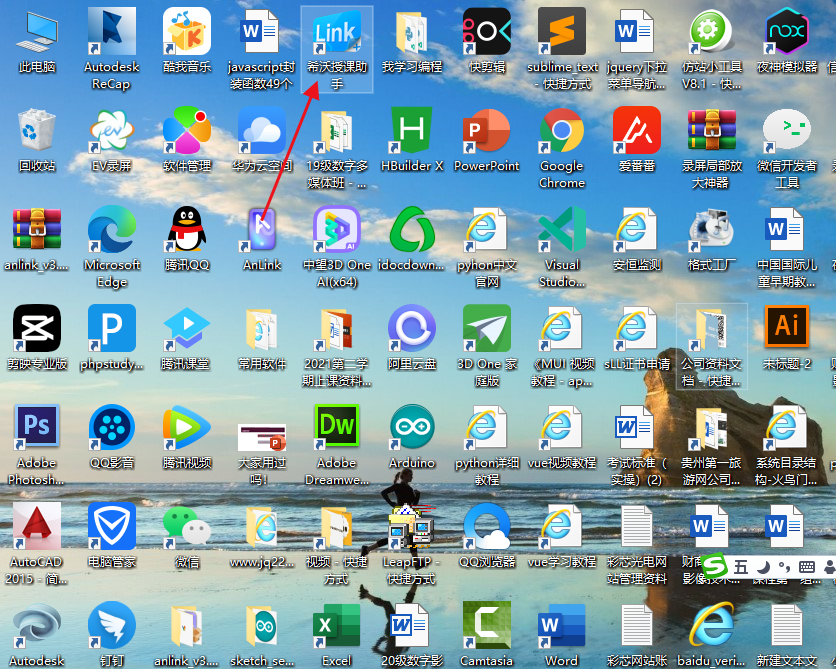Click the 酷我音乐 icon

pos(187,33)
